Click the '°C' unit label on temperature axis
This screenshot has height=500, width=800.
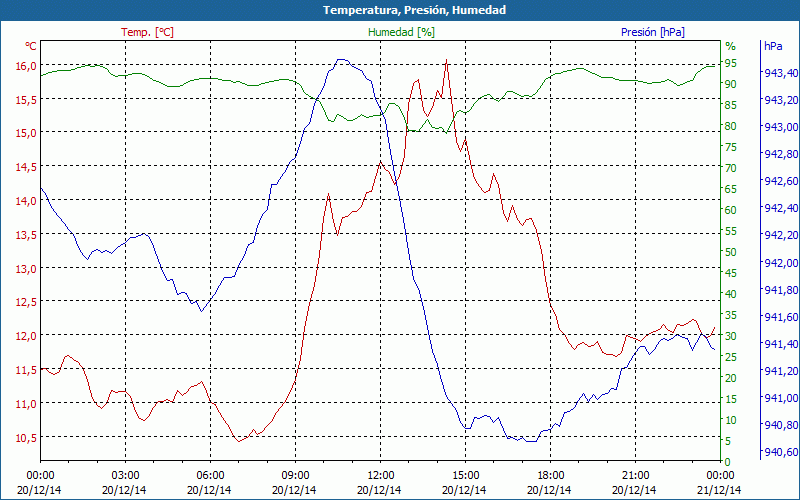pos(31,46)
